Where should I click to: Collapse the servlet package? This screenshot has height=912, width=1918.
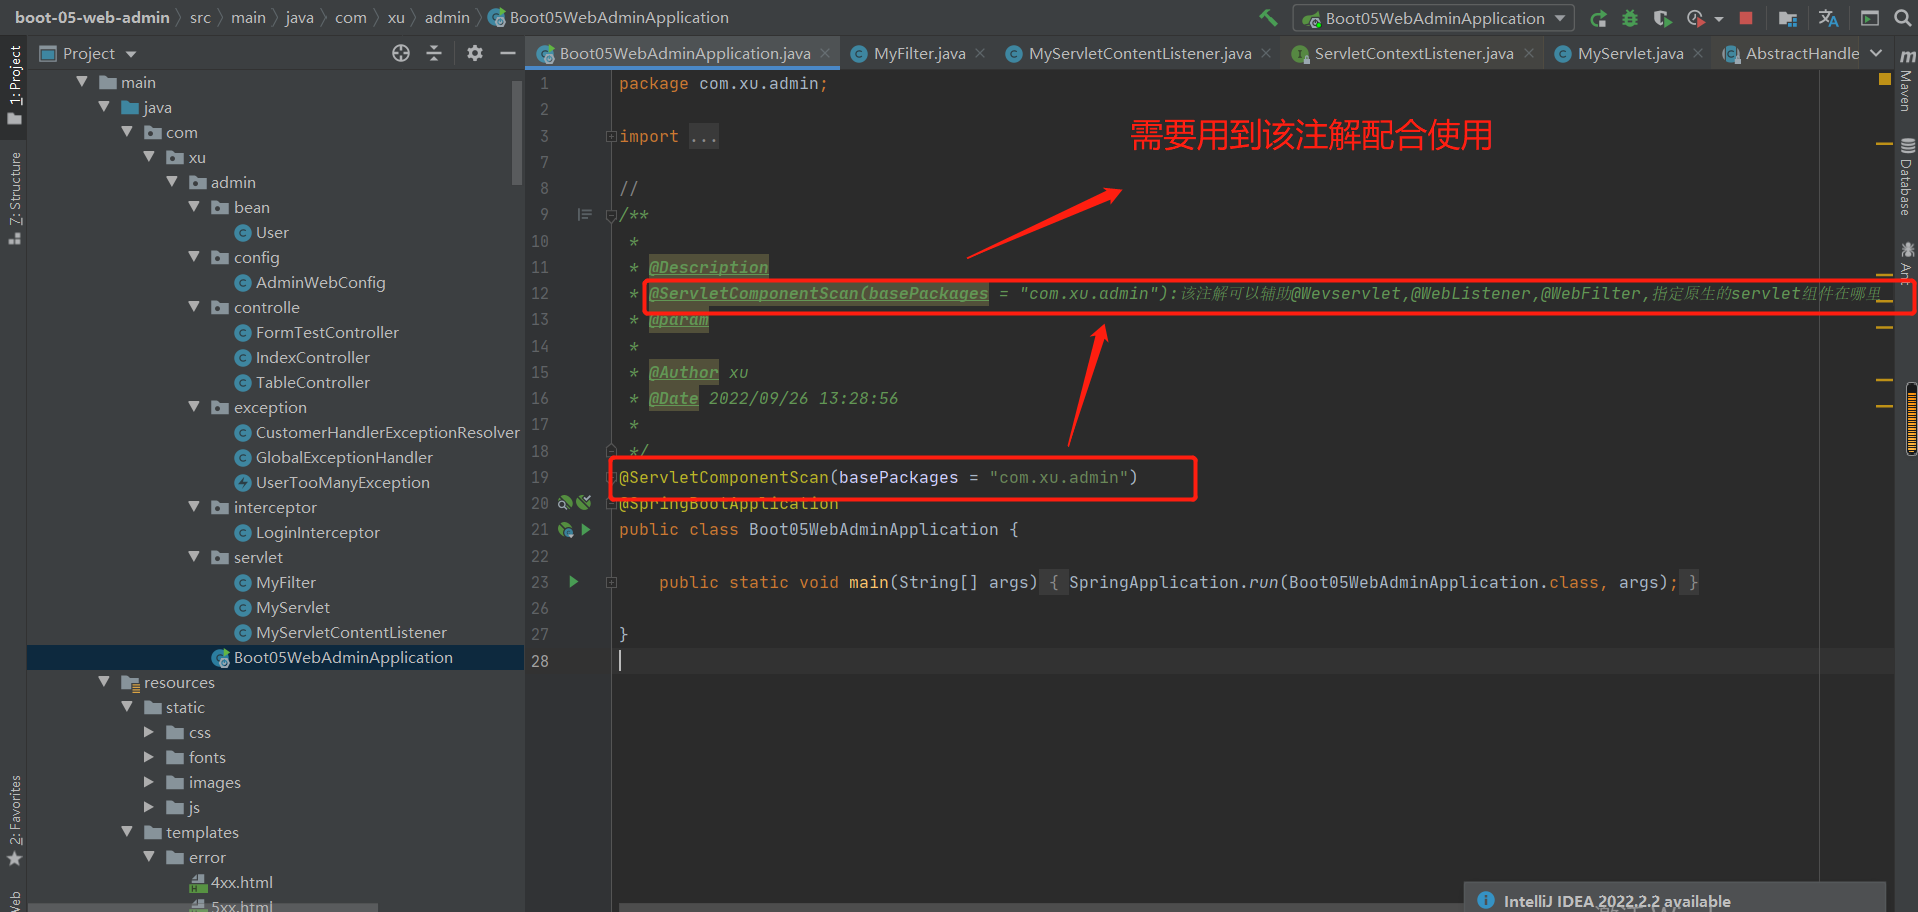pos(194,556)
